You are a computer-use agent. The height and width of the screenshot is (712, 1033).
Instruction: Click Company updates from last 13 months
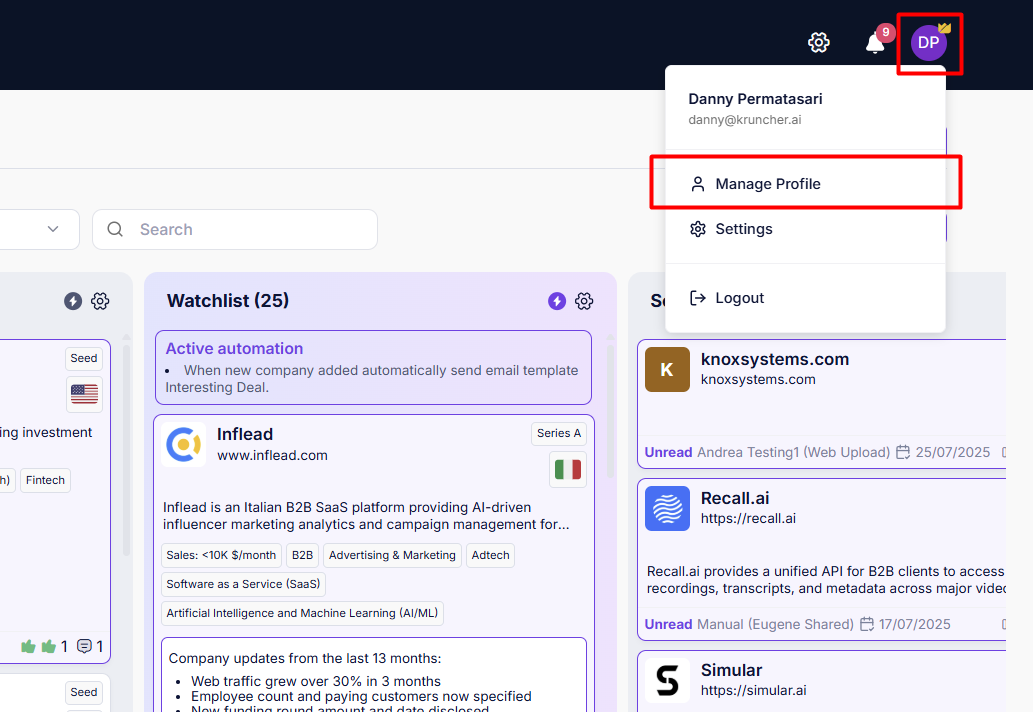pos(305,658)
